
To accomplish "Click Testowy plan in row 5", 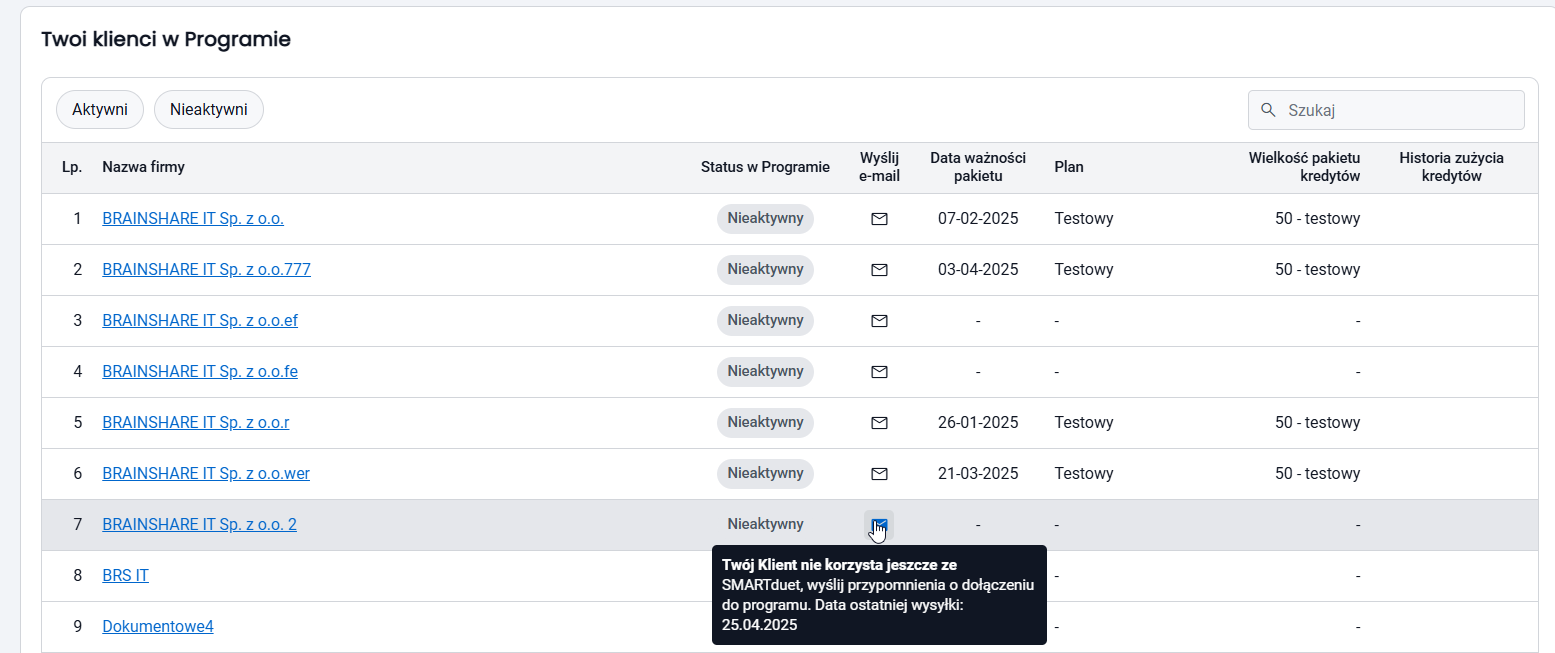I will [1084, 422].
